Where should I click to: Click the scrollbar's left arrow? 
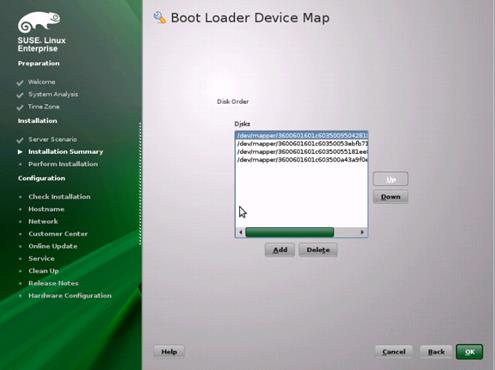pyautogui.click(x=241, y=232)
